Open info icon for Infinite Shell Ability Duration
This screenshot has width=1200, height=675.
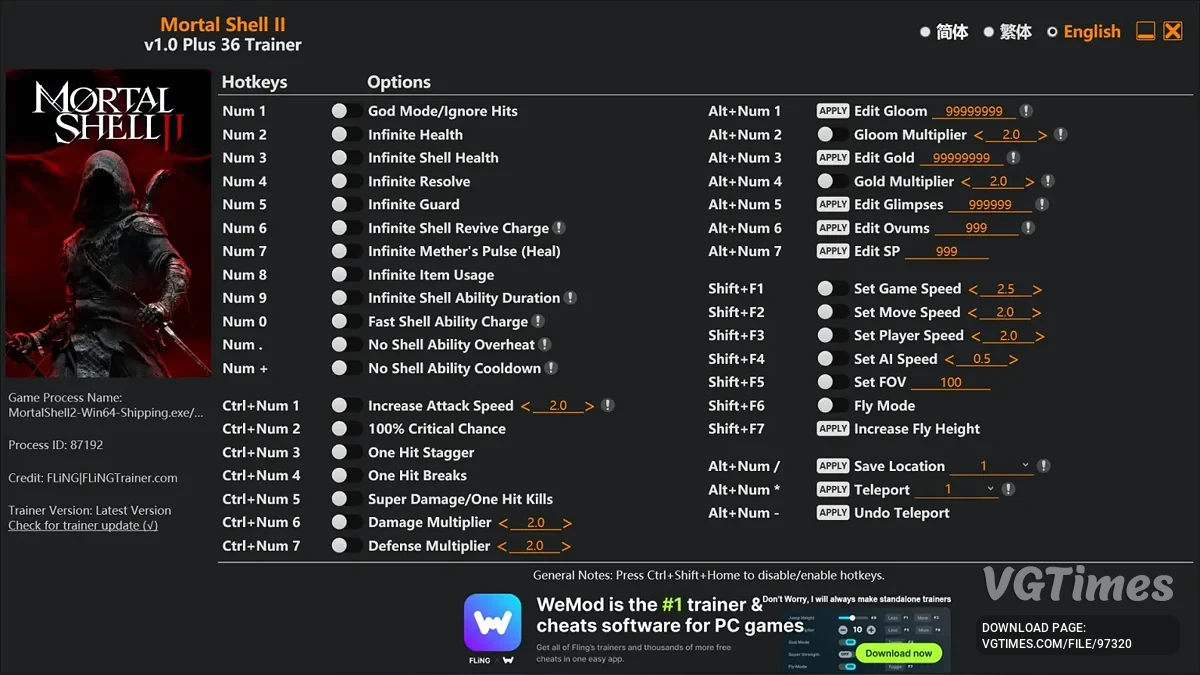pos(570,298)
